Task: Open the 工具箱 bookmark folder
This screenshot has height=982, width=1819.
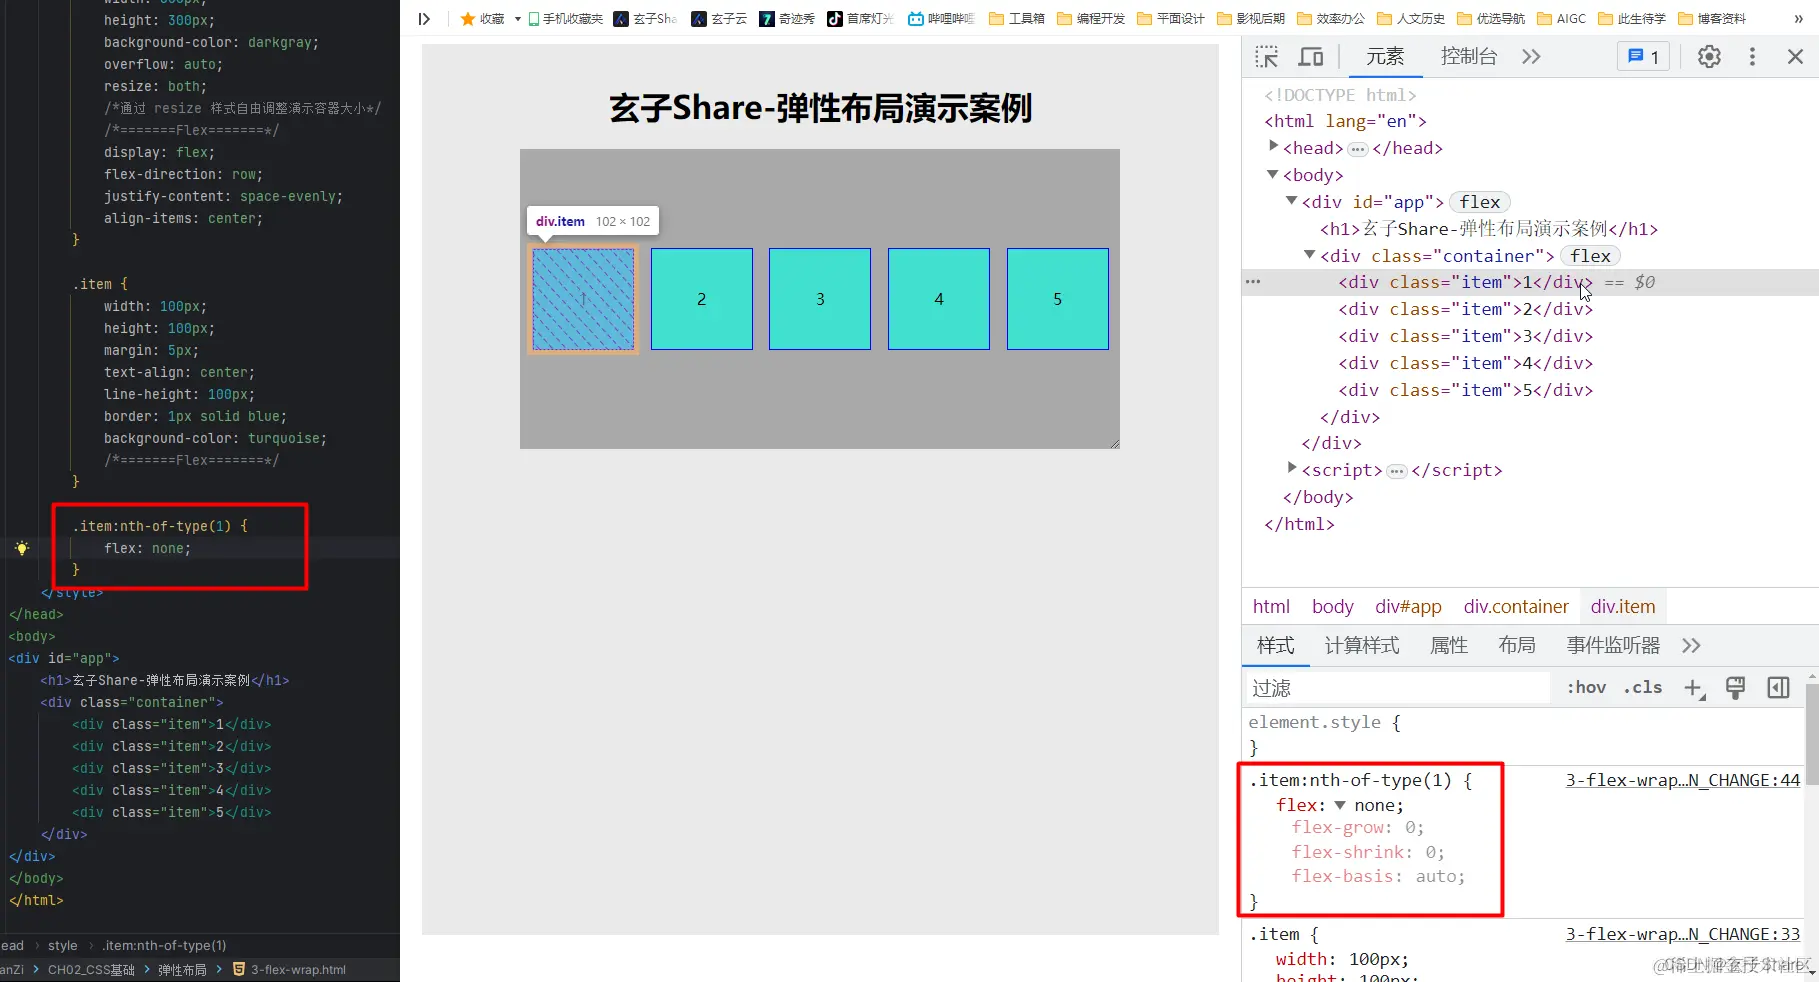Action: click(x=1017, y=18)
